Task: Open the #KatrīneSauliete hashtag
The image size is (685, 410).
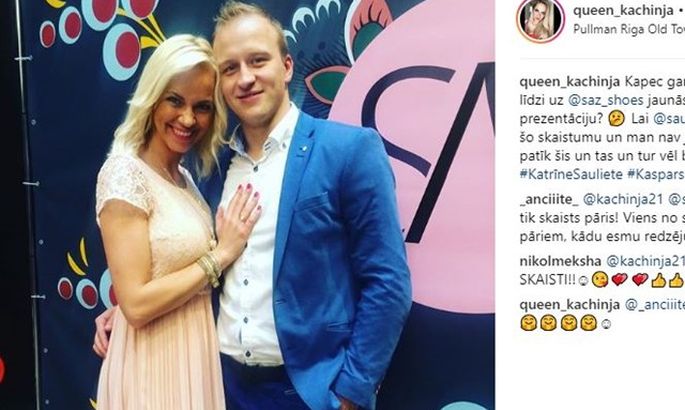Action: [x=571, y=174]
